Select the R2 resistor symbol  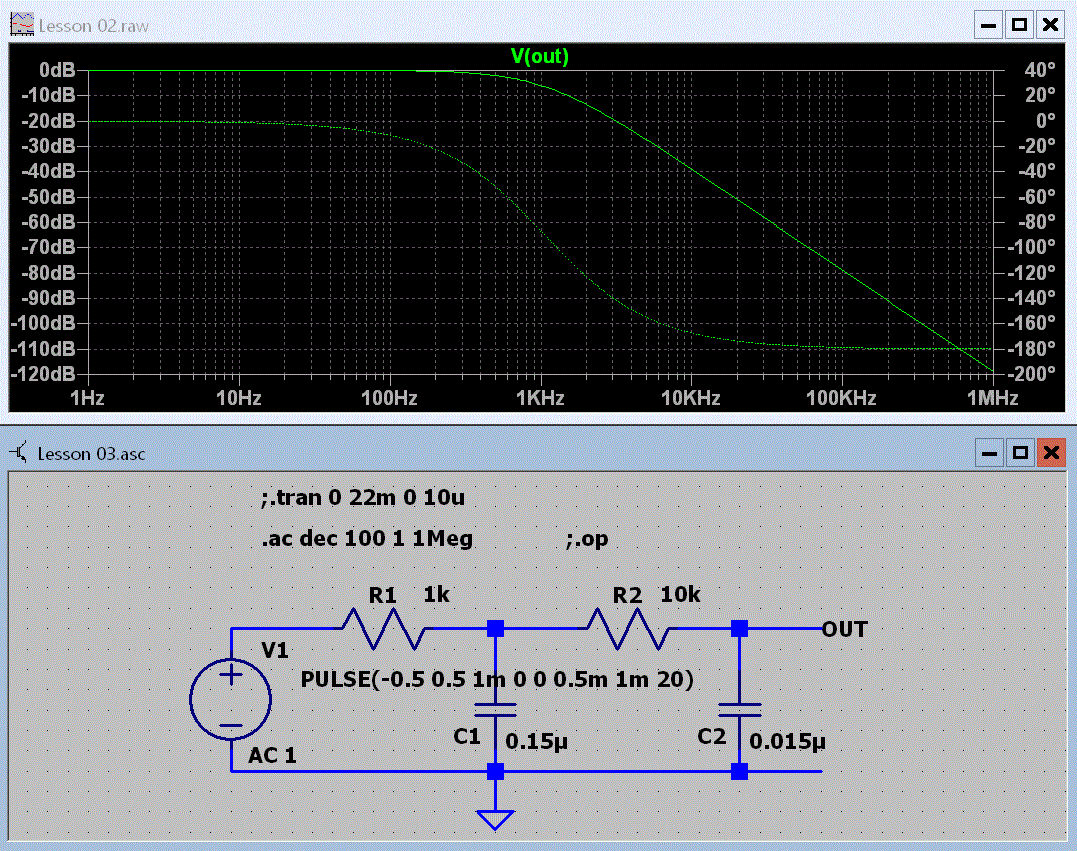(x=628, y=628)
